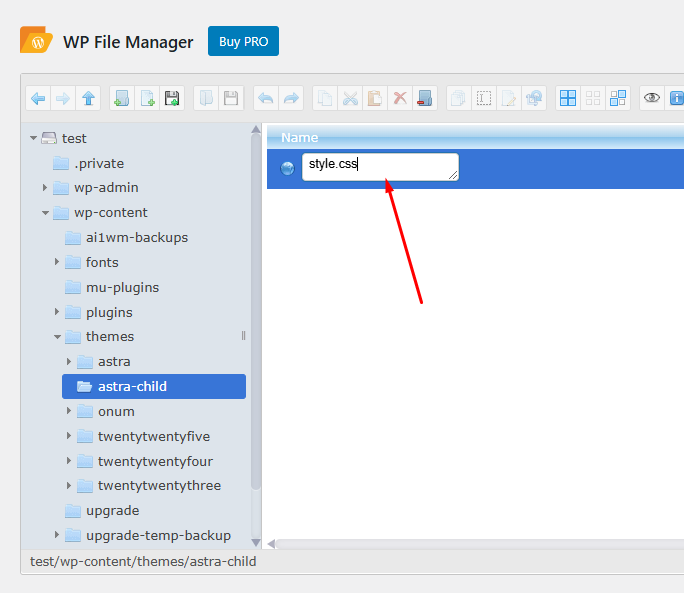Click the Invert selection grid icon
Image resolution: width=684 pixels, height=593 pixels.
[618, 98]
